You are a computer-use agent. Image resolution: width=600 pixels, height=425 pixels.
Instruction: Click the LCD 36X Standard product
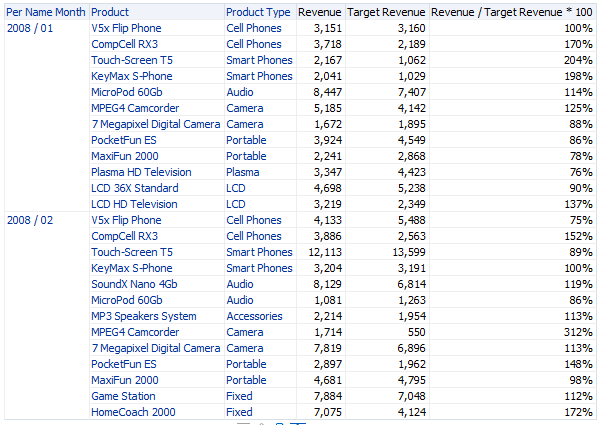(135, 188)
